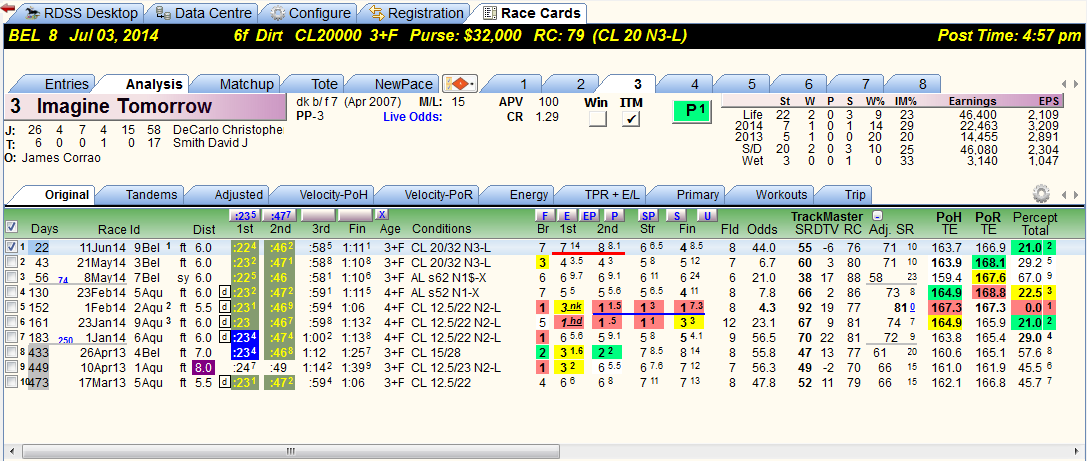Click the E running style filter button
Screen dimensions: 1087x461
point(567,216)
